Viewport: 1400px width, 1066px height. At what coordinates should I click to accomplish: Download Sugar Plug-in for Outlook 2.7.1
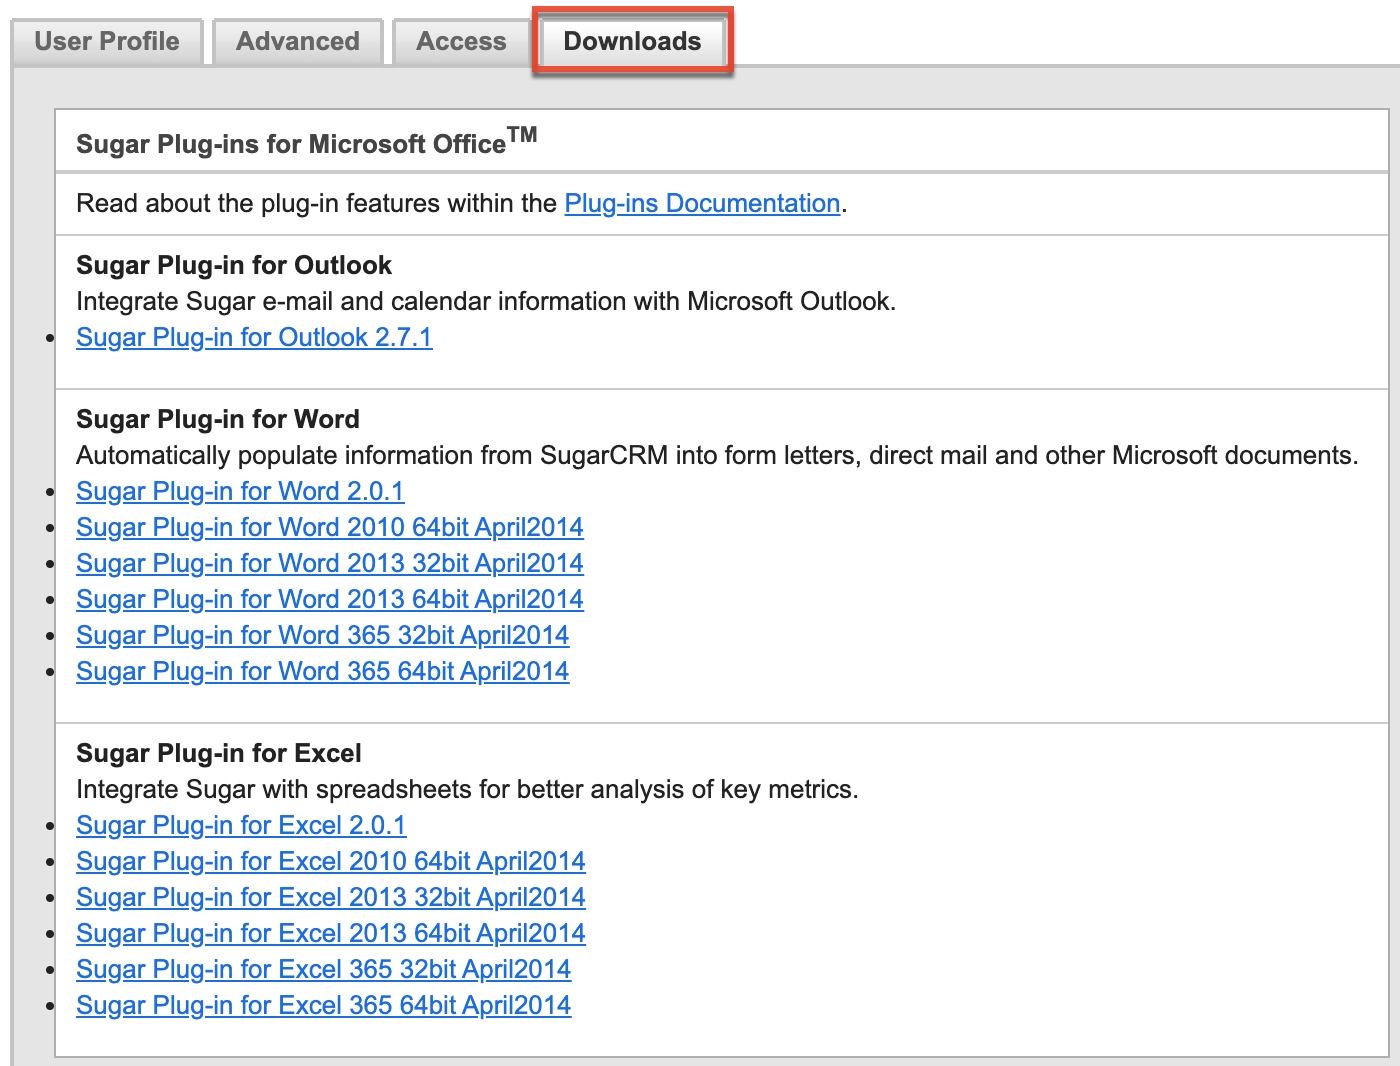(254, 337)
